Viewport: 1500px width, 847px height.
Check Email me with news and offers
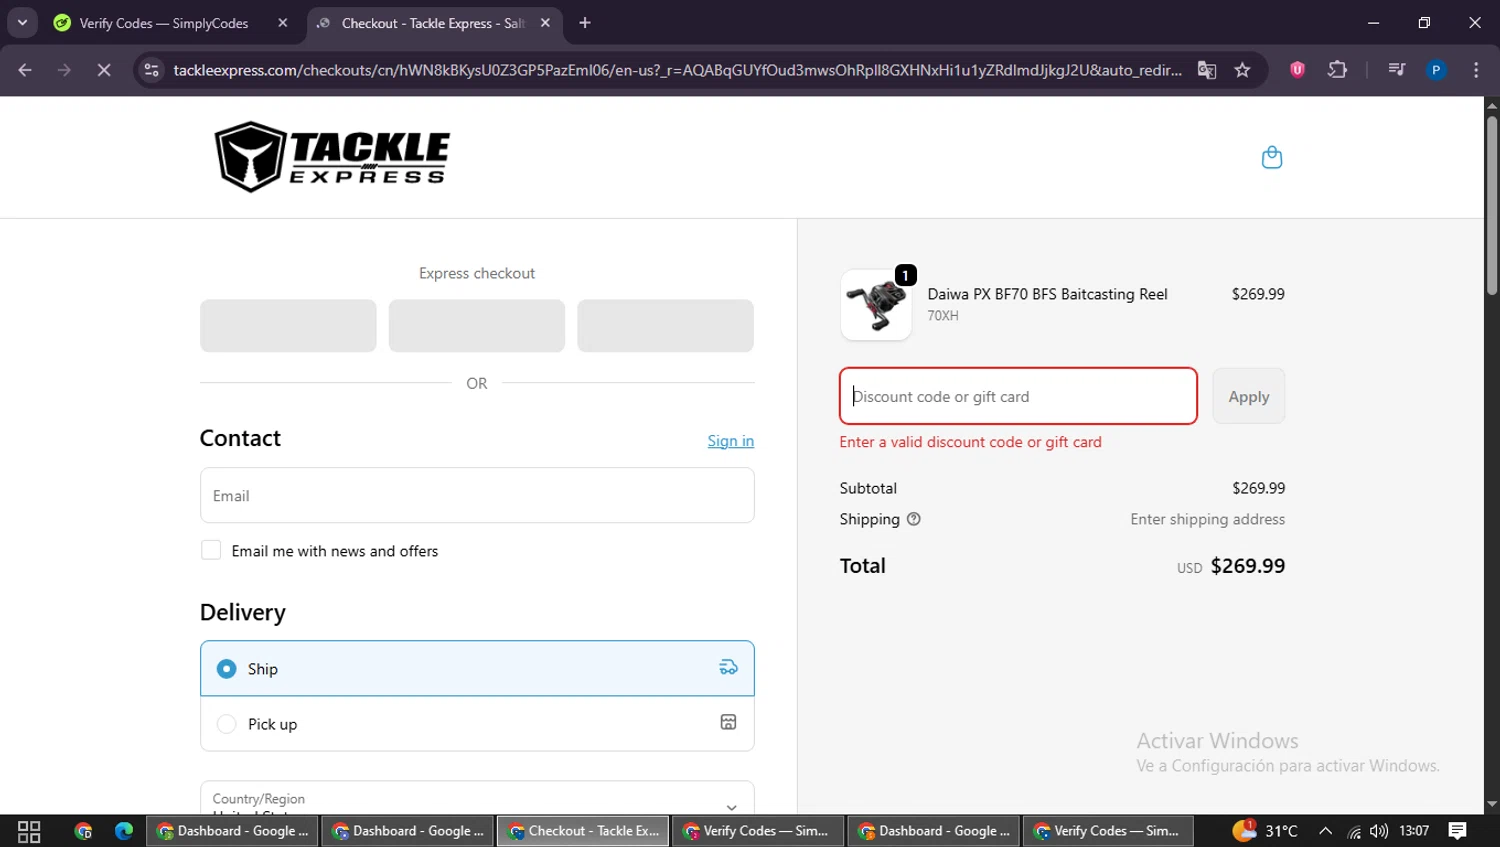(211, 550)
